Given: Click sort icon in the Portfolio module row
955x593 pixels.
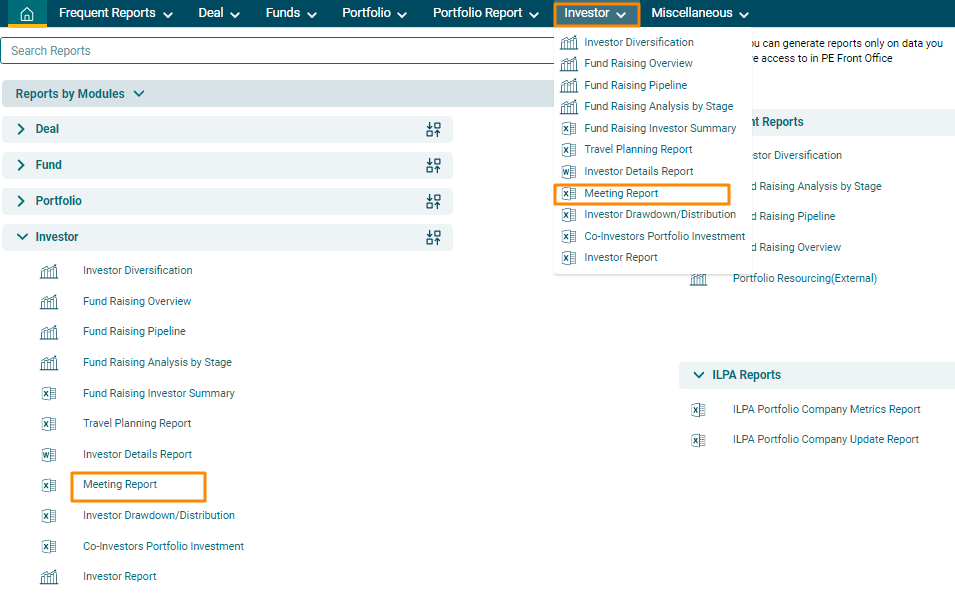Looking at the screenshot, I should [433, 202].
